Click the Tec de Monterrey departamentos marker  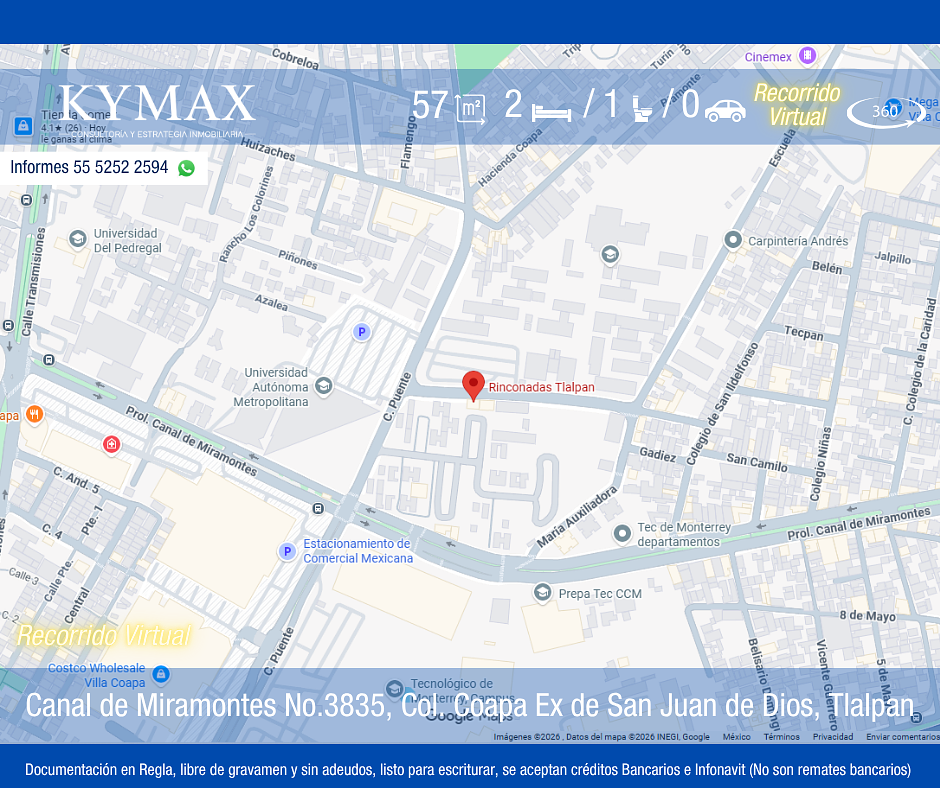click(622, 533)
